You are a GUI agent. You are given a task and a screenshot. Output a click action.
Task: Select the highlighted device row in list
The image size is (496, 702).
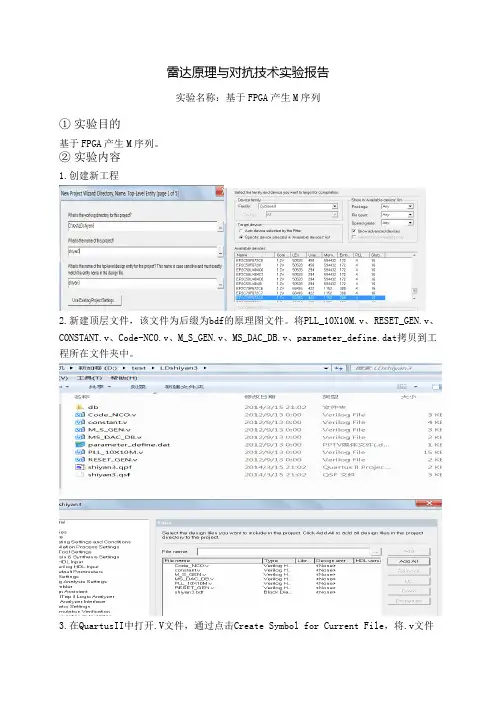pyautogui.click(x=310, y=298)
